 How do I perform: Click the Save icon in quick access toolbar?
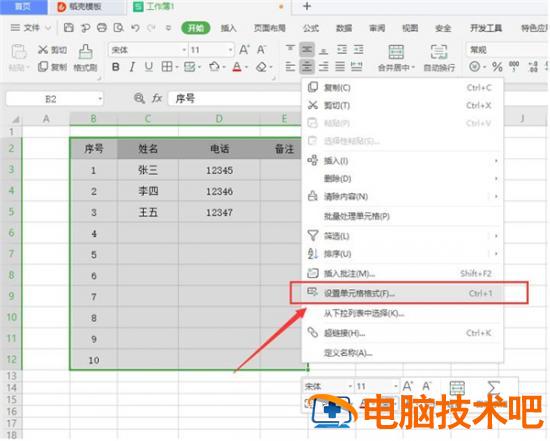[x=69, y=28]
